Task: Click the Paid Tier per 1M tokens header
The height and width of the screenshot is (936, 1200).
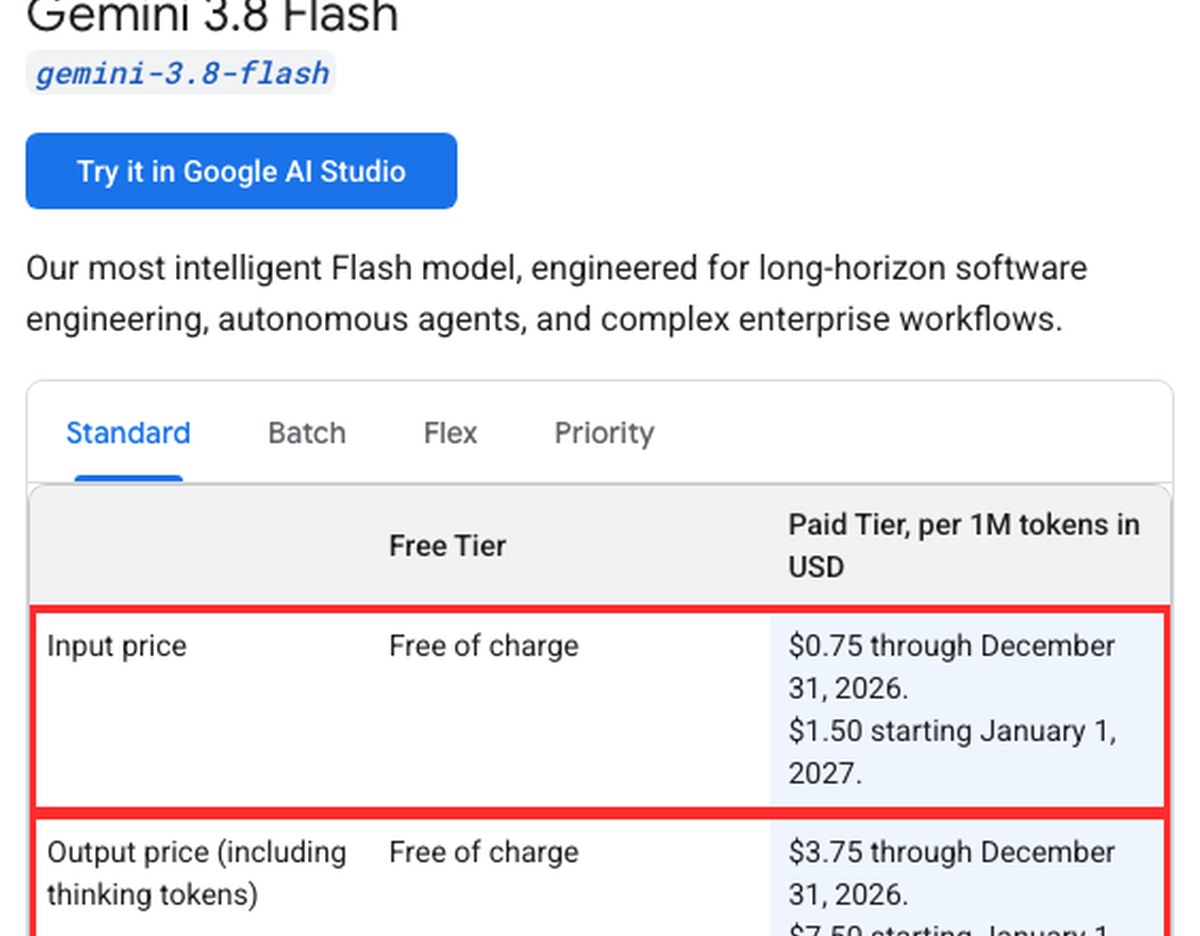Action: coord(964,546)
